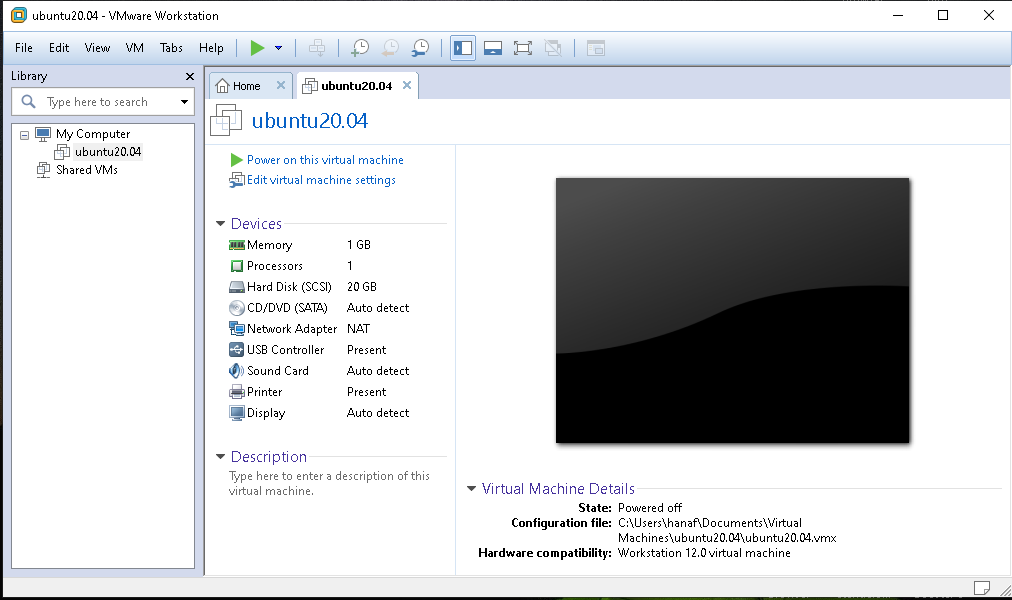Click 'Workstation 12.0 virtual machine' compatibility text
Image resolution: width=1012 pixels, height=600 pixels.
(704, 553)
